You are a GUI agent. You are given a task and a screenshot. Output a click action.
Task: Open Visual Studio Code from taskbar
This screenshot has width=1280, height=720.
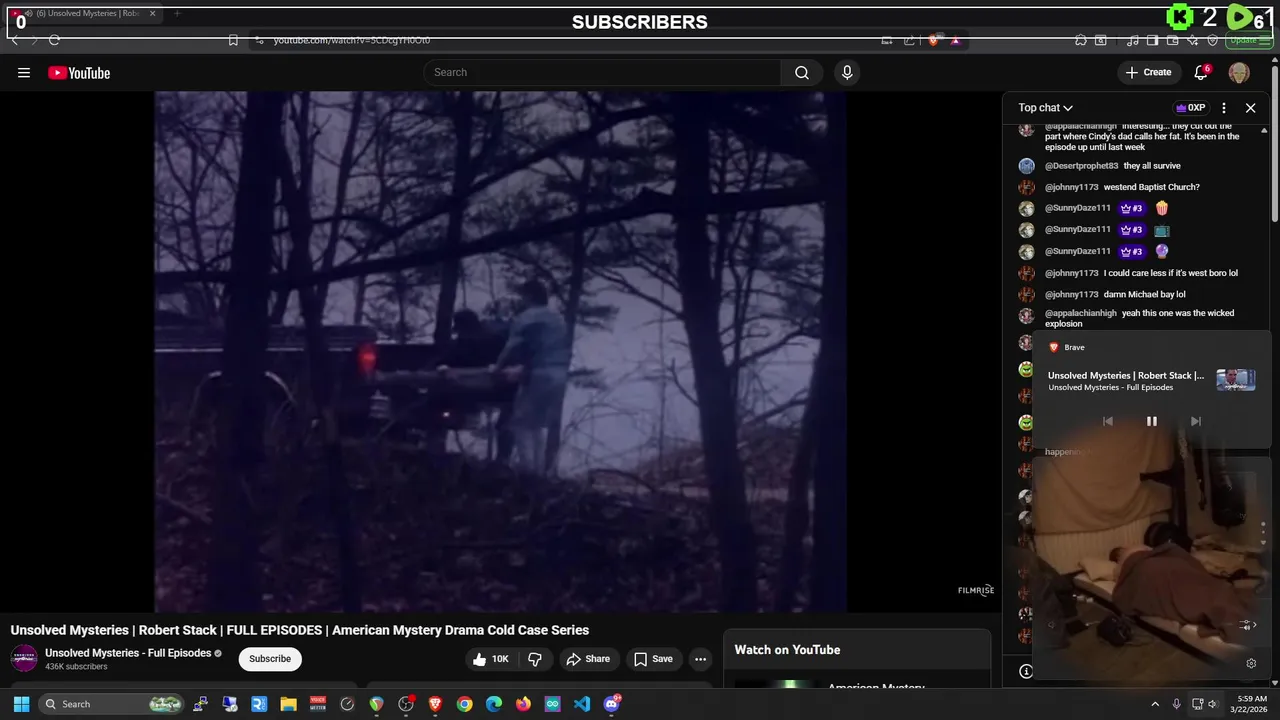point(582,704)
